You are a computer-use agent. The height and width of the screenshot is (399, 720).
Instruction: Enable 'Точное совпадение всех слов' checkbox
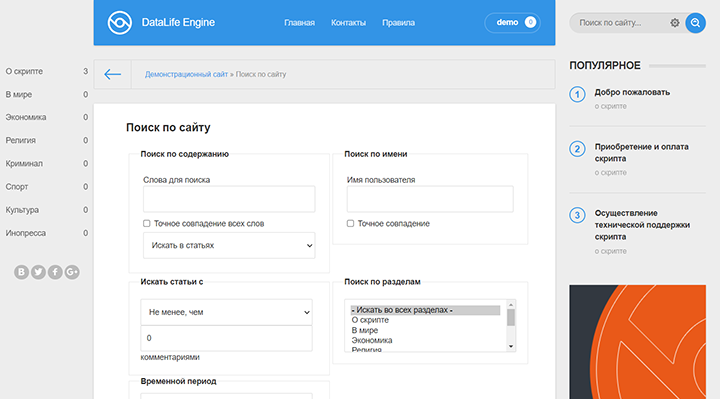pyautogui.click(x=146, y=224)
